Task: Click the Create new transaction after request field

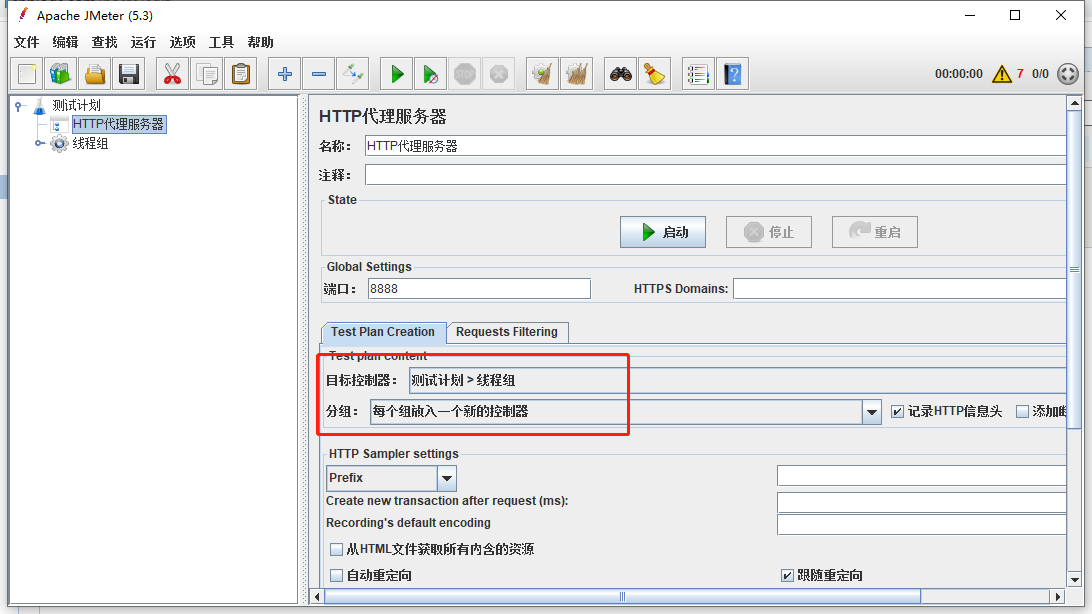Action: (x=921, y=502)
